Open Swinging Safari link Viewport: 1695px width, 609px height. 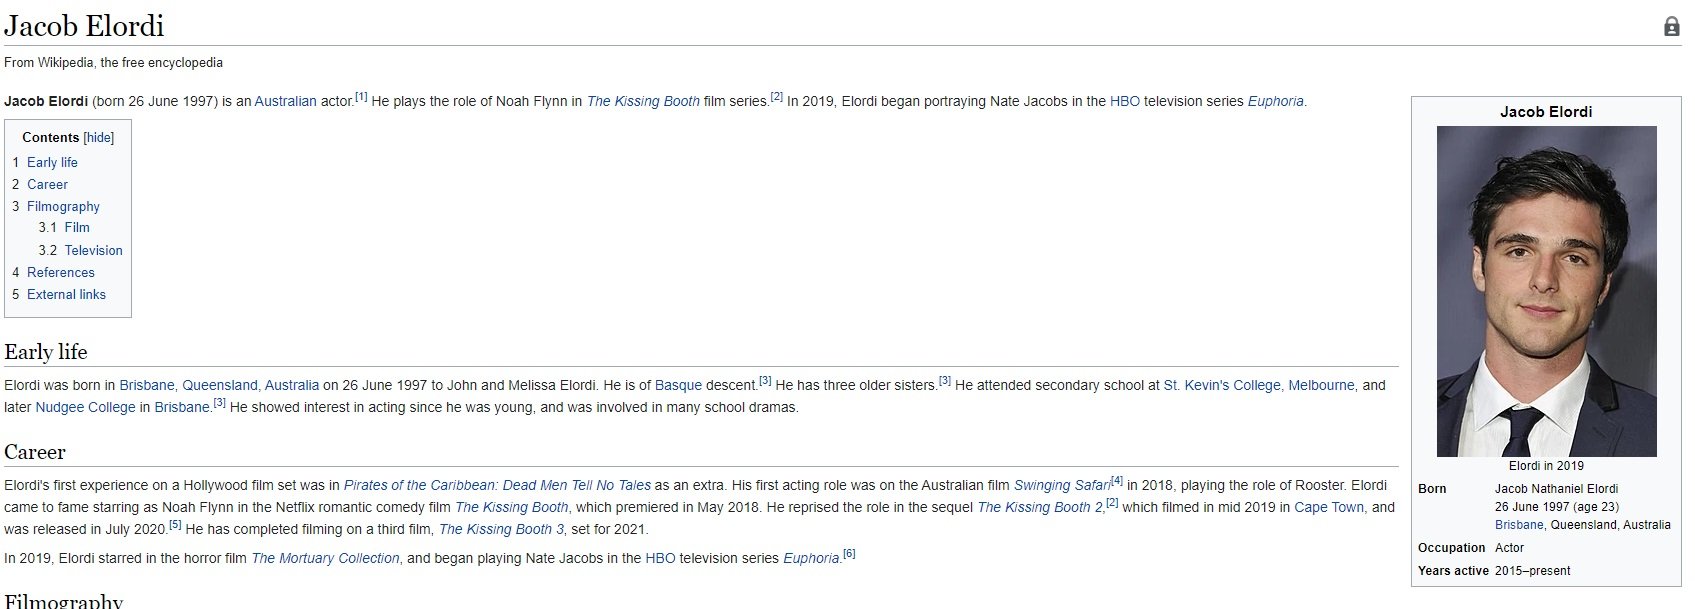tap(1062, 485)
